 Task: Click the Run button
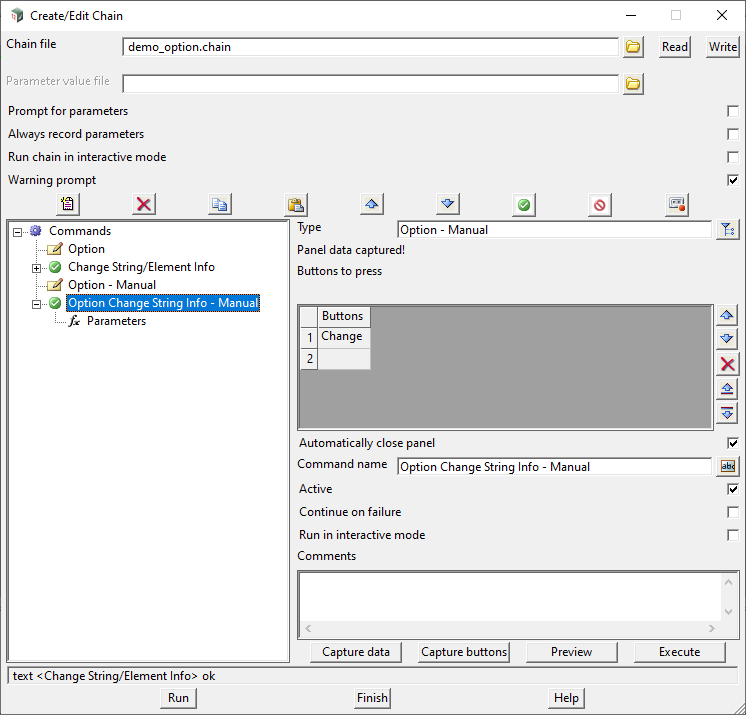tap(178, 698)
